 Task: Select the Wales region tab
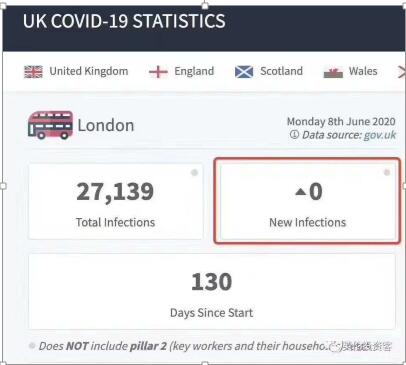(351, 71)
